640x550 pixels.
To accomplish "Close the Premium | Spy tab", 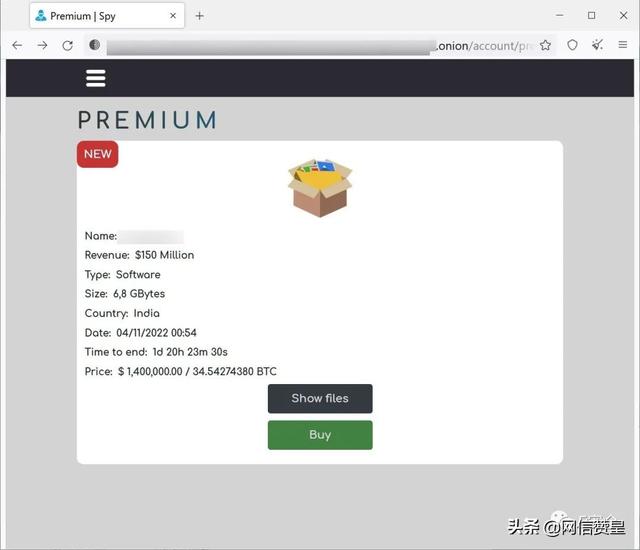I will [x=173, y=16].
